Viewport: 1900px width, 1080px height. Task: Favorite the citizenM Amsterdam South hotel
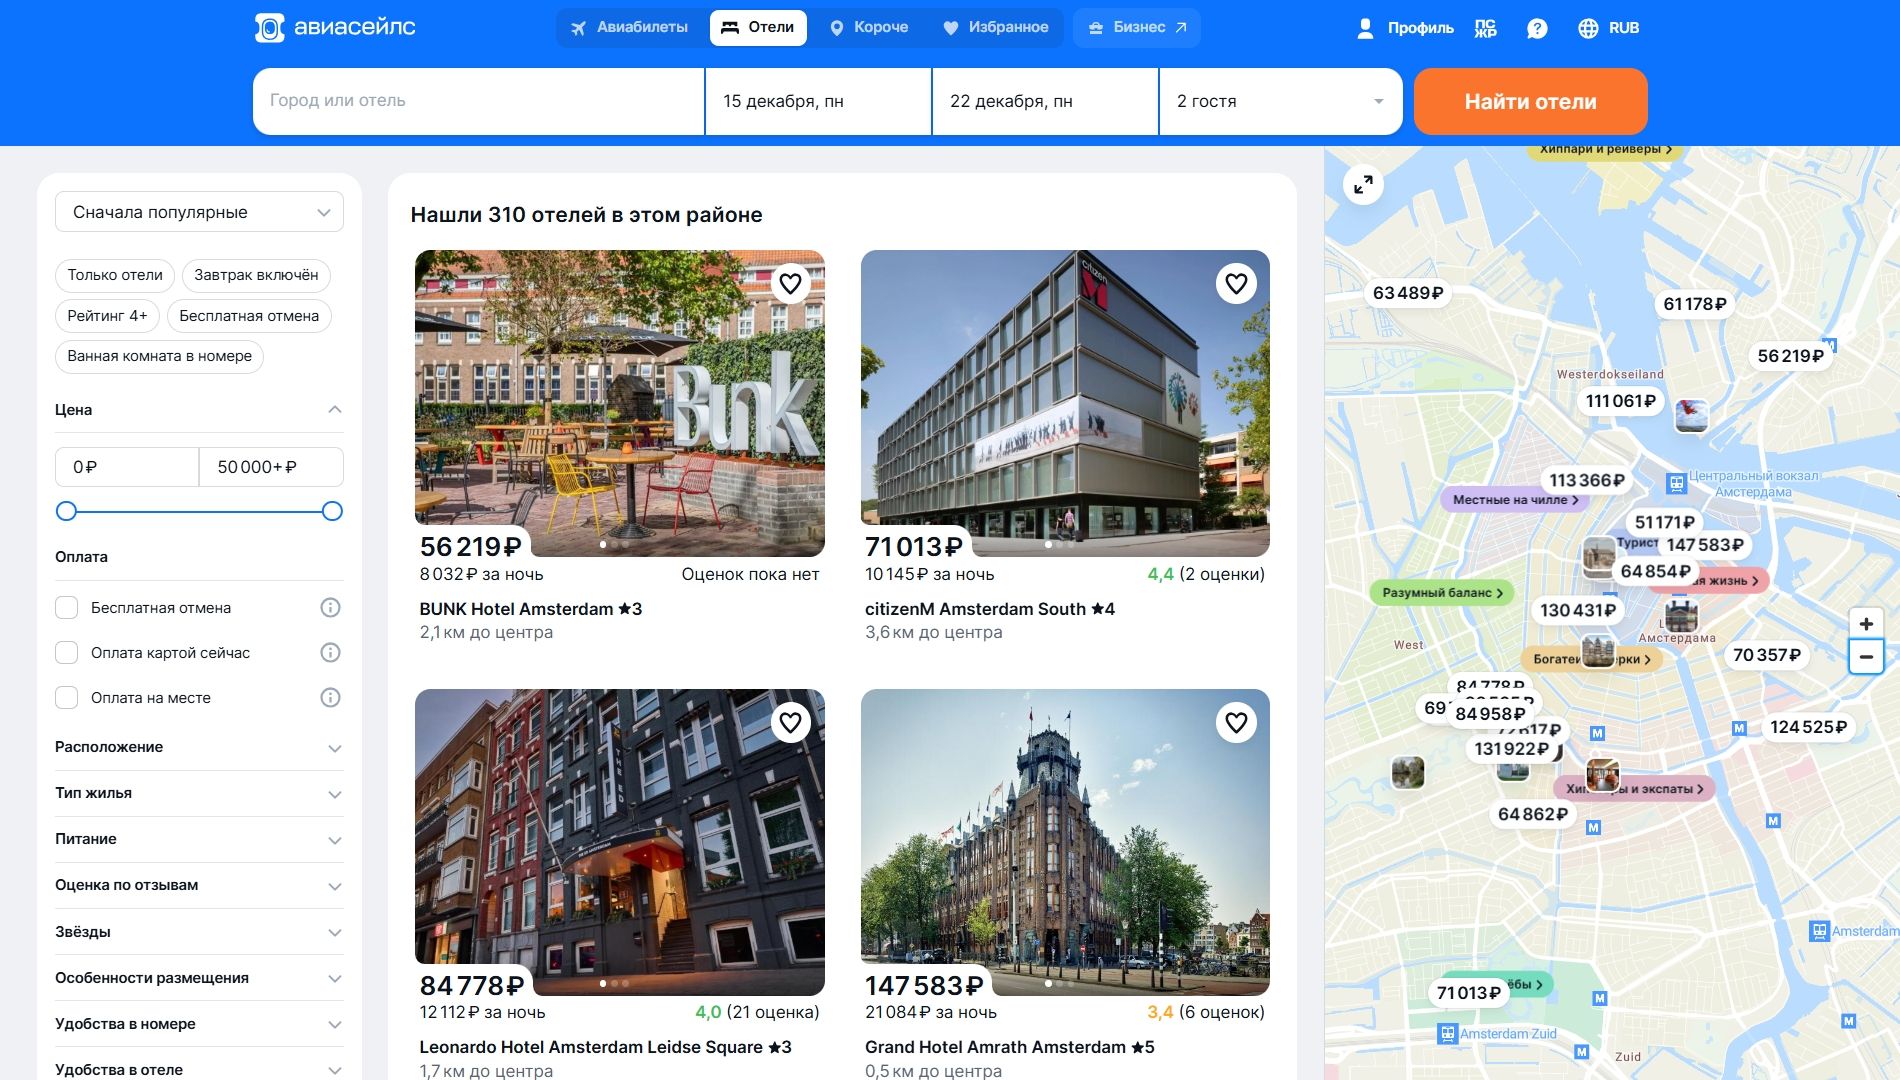[x=1236, y=284]
